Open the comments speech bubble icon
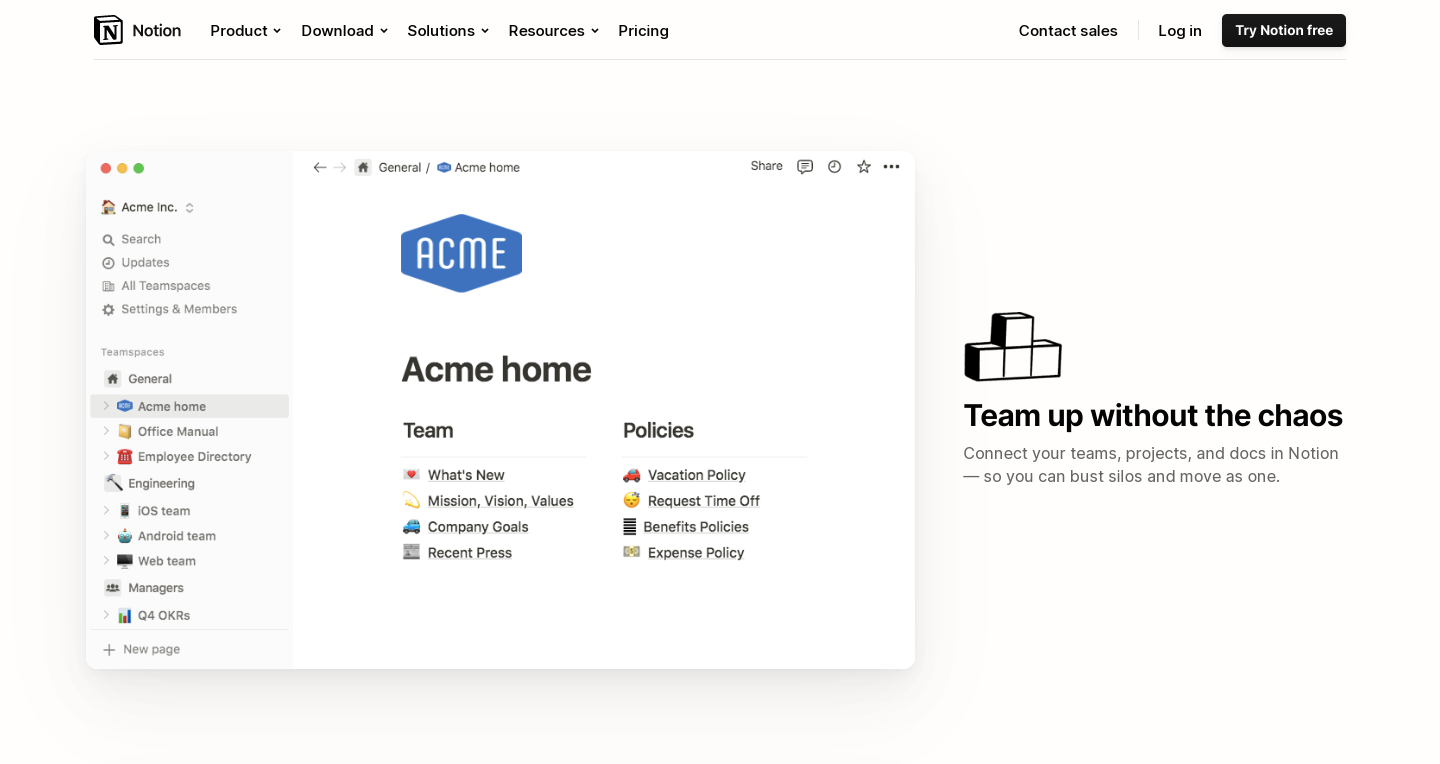The height and width of the screenshot is (764, 1440). point(805,167)
